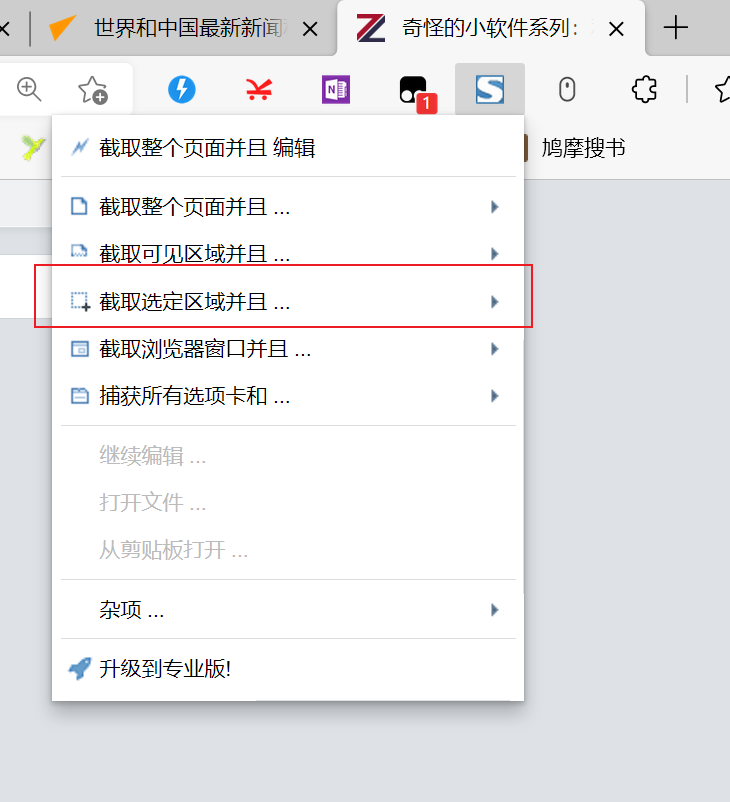Open the 杂项 submenu
The image size is (730, 802).
[131, 609]
